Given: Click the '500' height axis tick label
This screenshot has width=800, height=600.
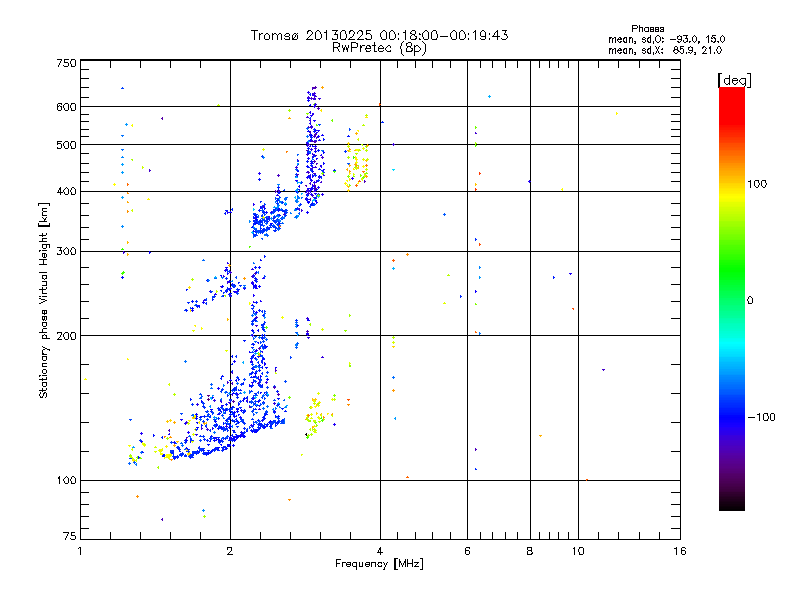Looking at the screenshot, I should (67, 145).
